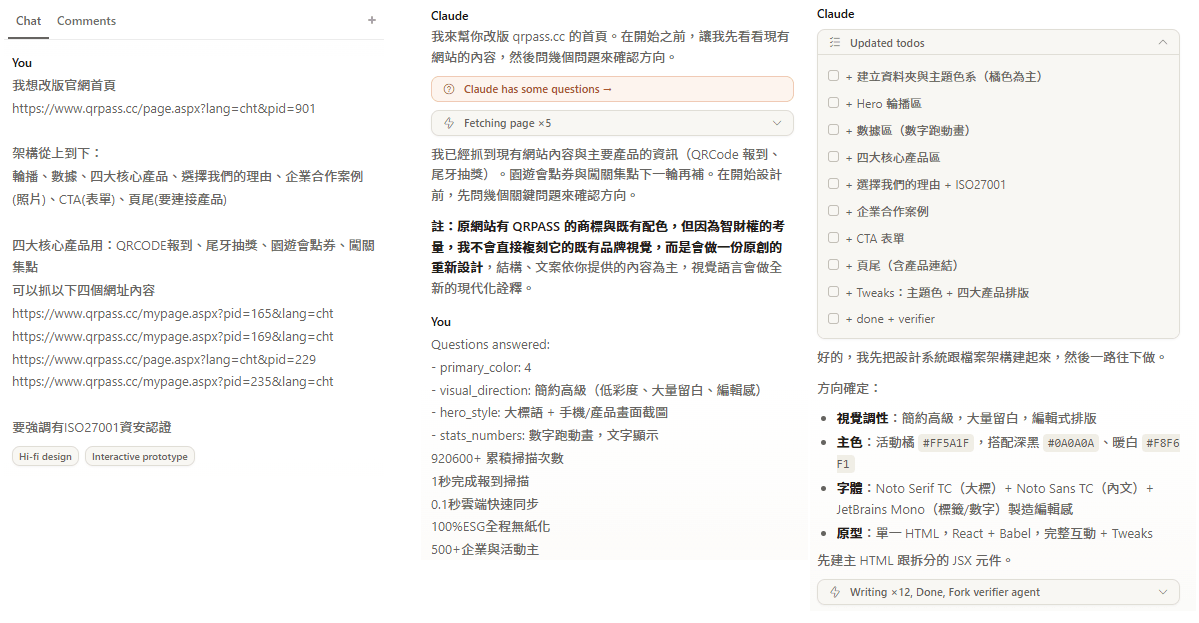This screenshot has width=1199, height=623.
Task: Collapse the Updated todos list
Action: [1161, 43]
